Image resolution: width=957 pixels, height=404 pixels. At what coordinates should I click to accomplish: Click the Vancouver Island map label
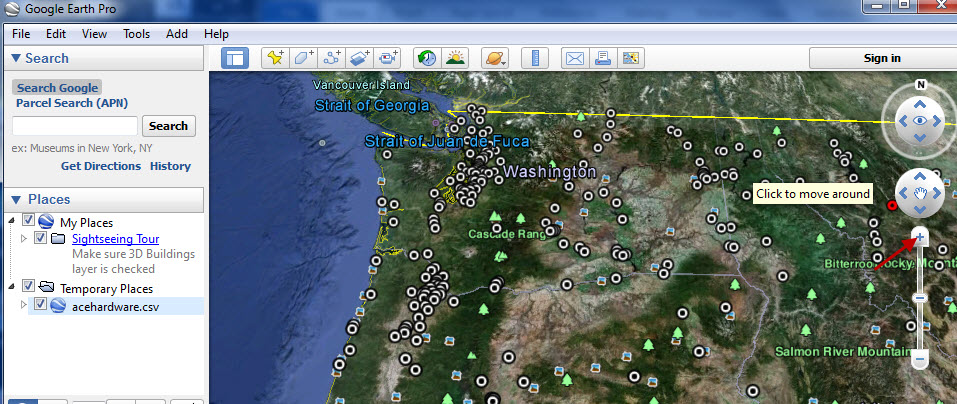pyautogui.click(x=361, y=85)
